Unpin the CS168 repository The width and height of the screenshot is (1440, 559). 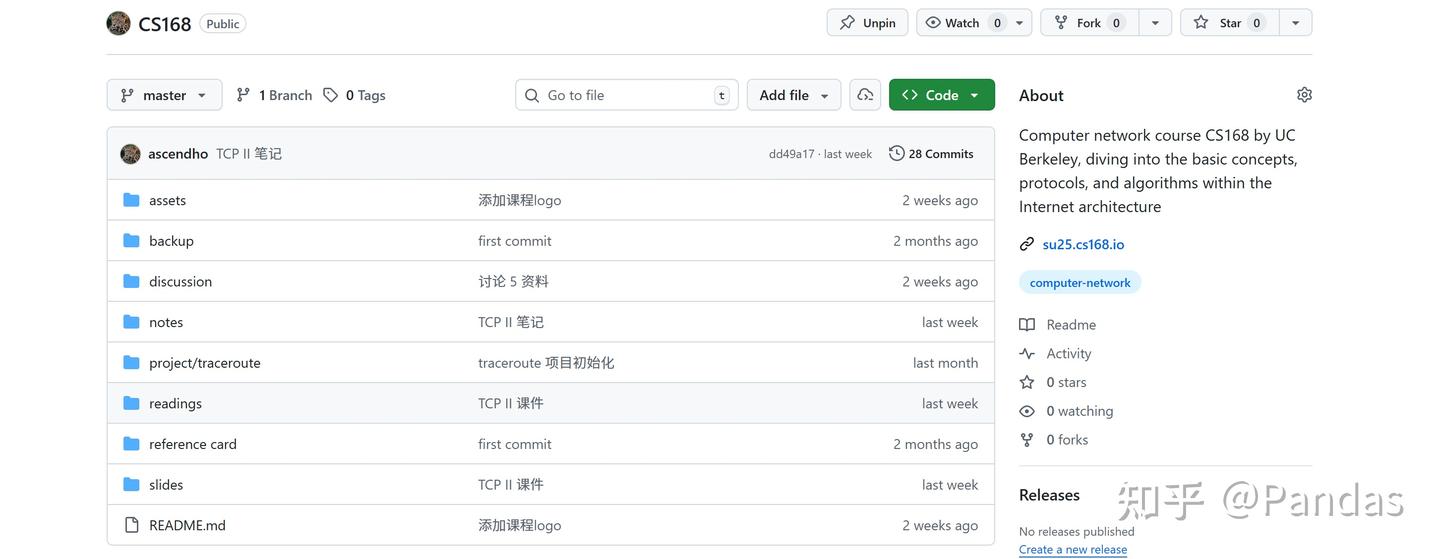pos(867,23)
